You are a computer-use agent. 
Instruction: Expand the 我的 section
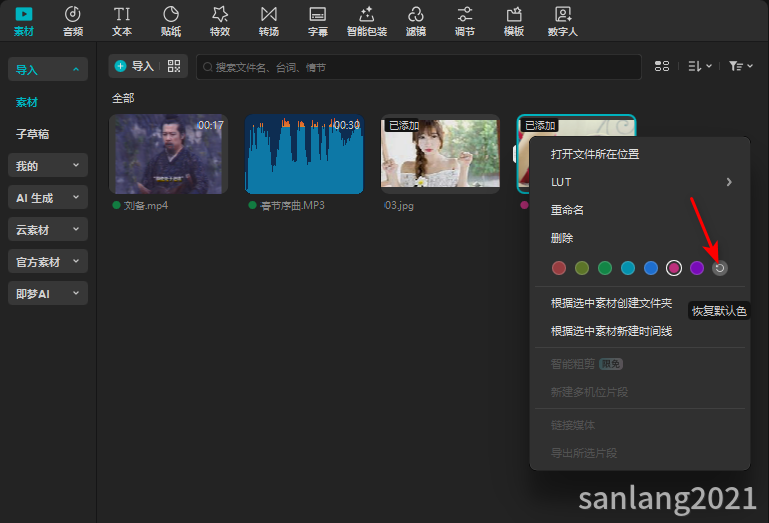[x=48, y=165]
